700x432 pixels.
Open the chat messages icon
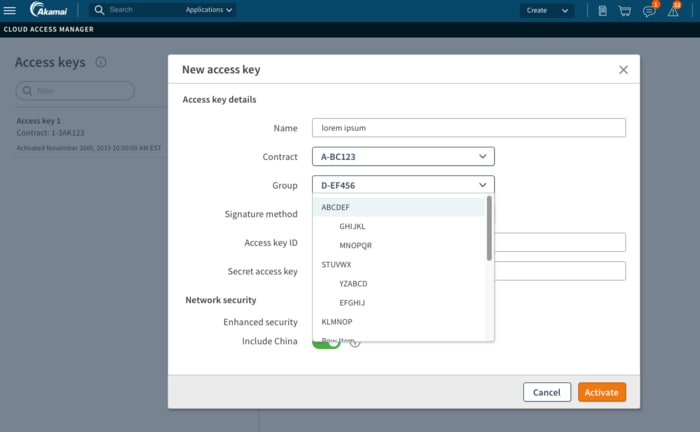coord(649,11)
